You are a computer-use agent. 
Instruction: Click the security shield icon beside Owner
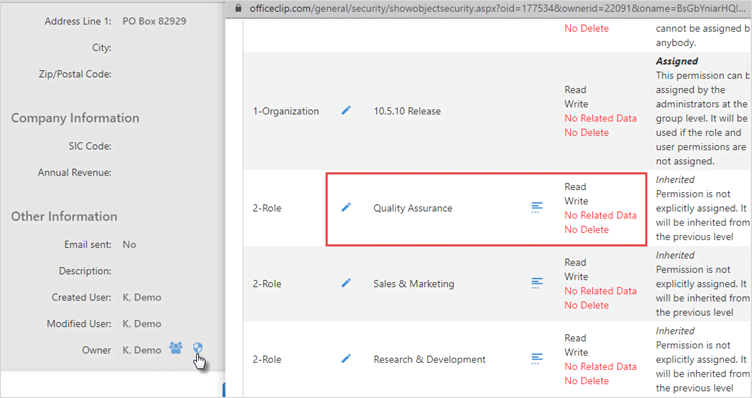coord(198,348)
